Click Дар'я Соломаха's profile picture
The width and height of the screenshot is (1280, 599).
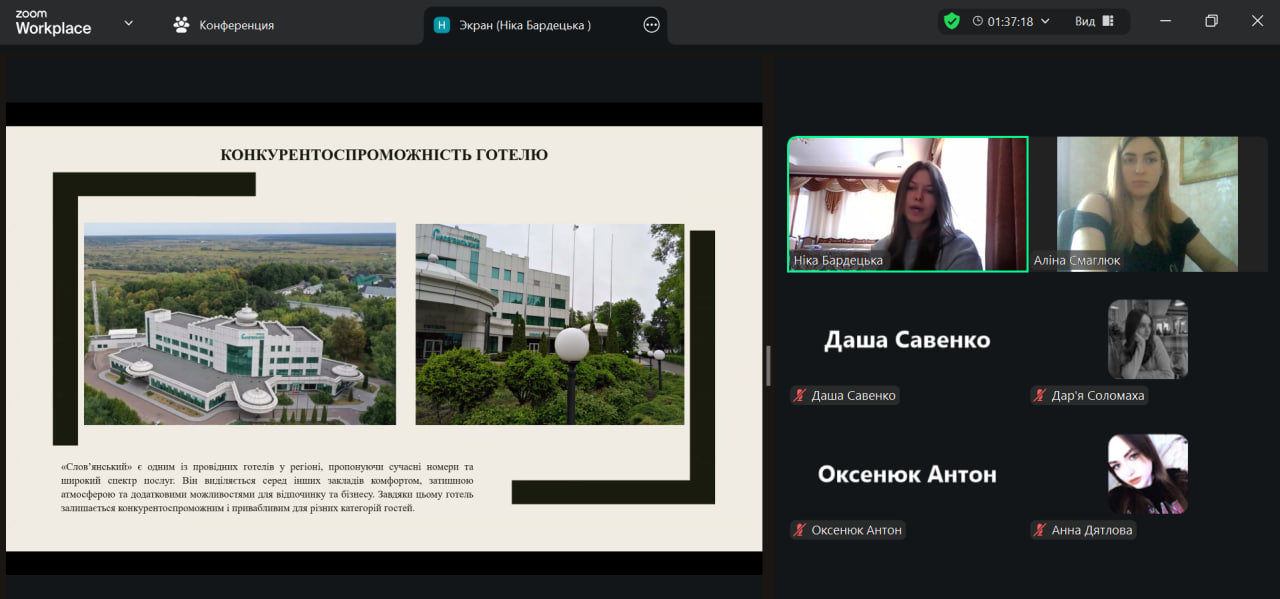1147,339
